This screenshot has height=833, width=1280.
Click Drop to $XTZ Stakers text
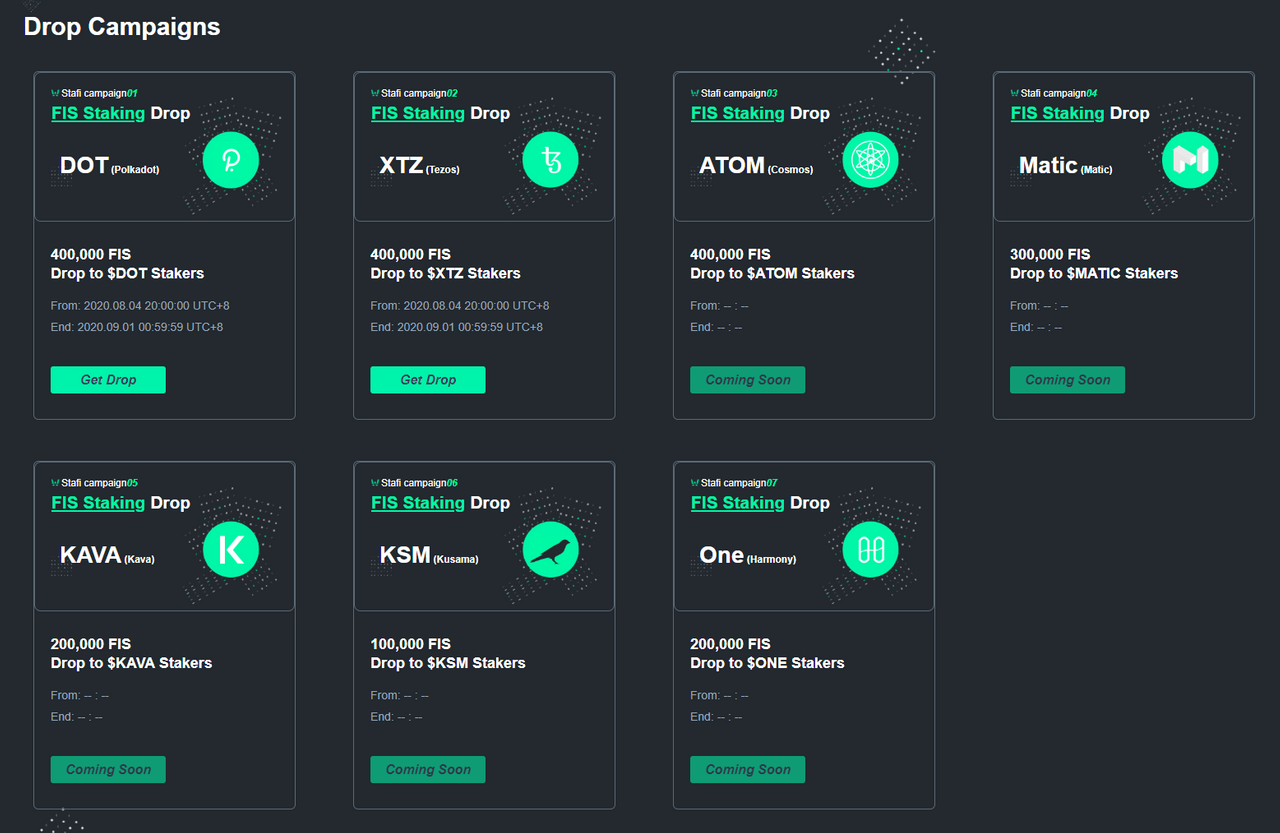446,273
